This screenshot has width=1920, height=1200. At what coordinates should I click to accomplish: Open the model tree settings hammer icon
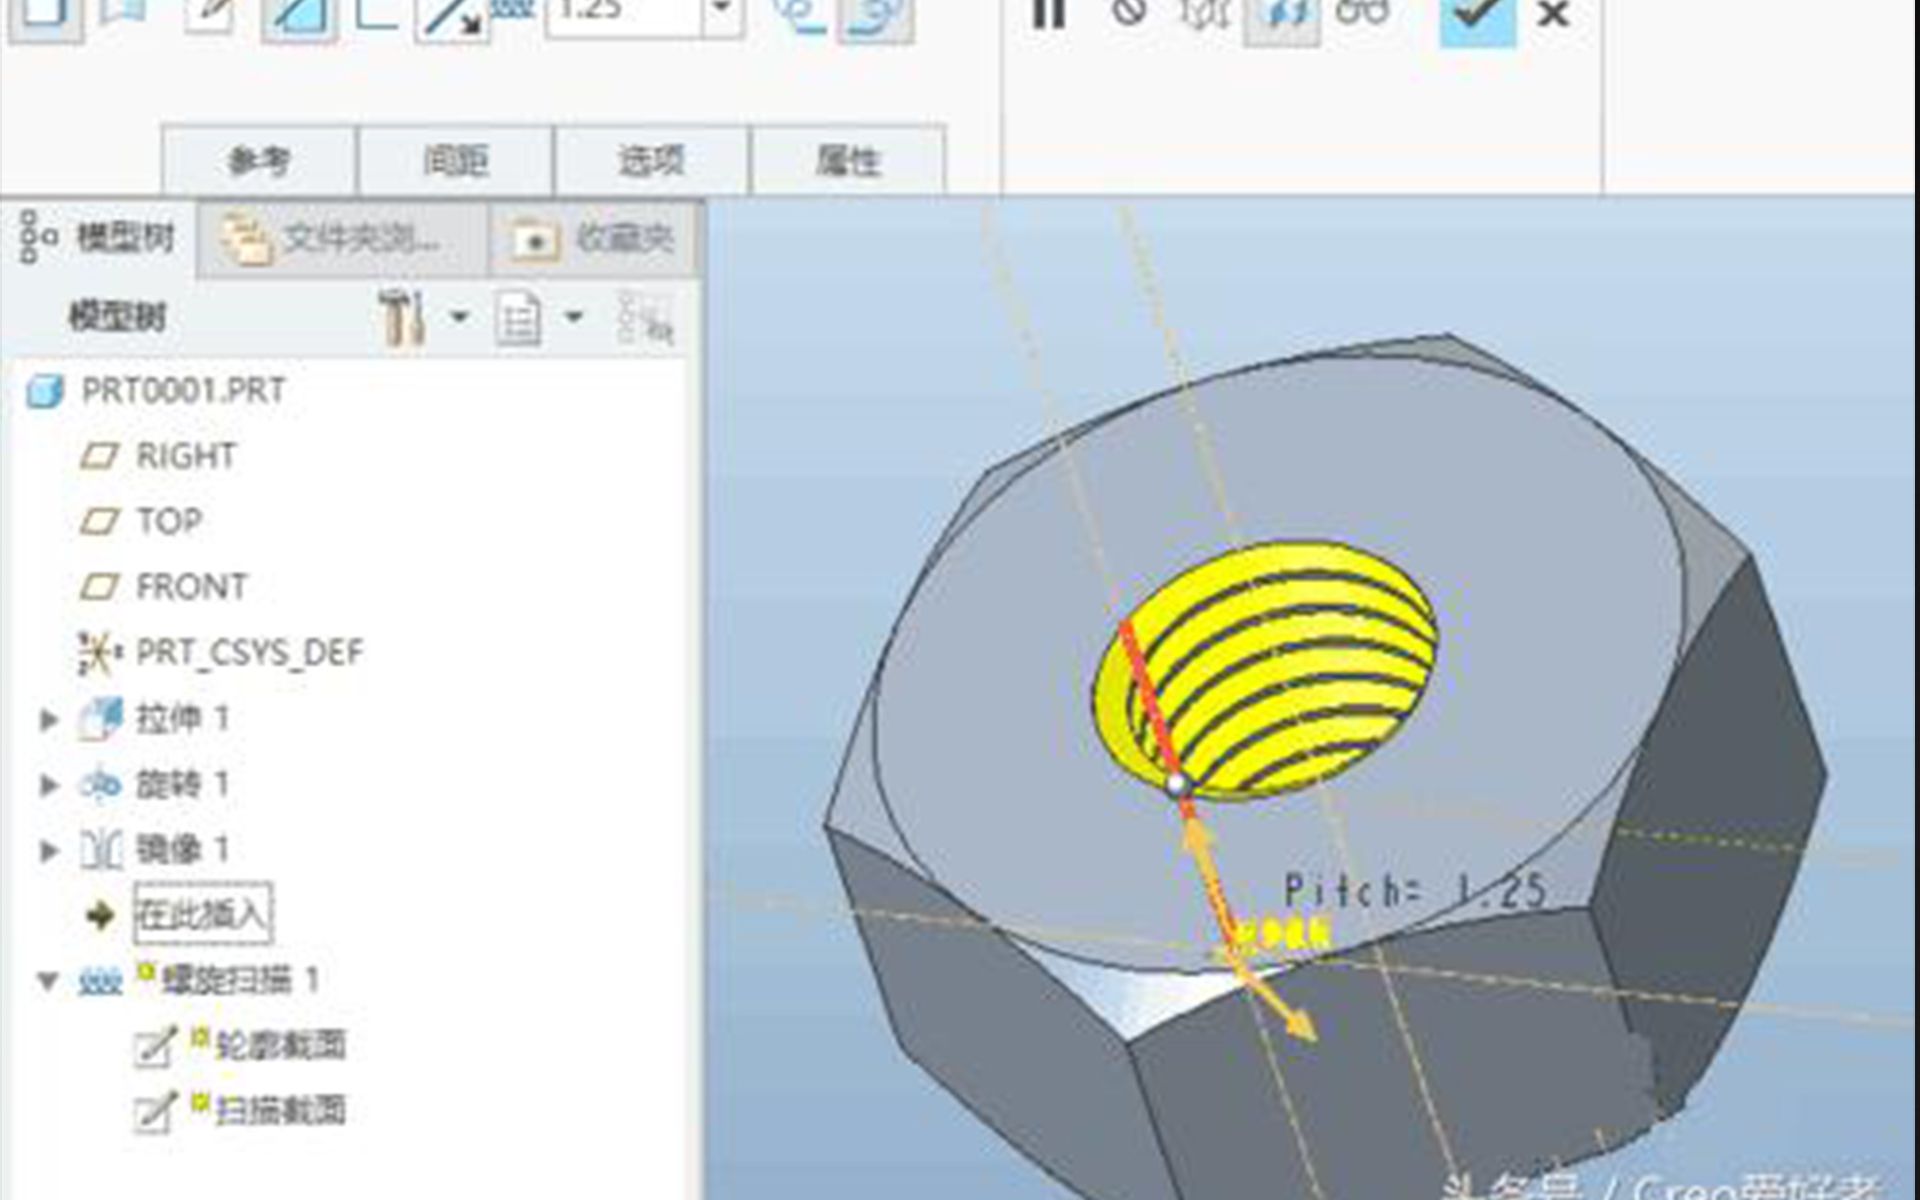403,318
